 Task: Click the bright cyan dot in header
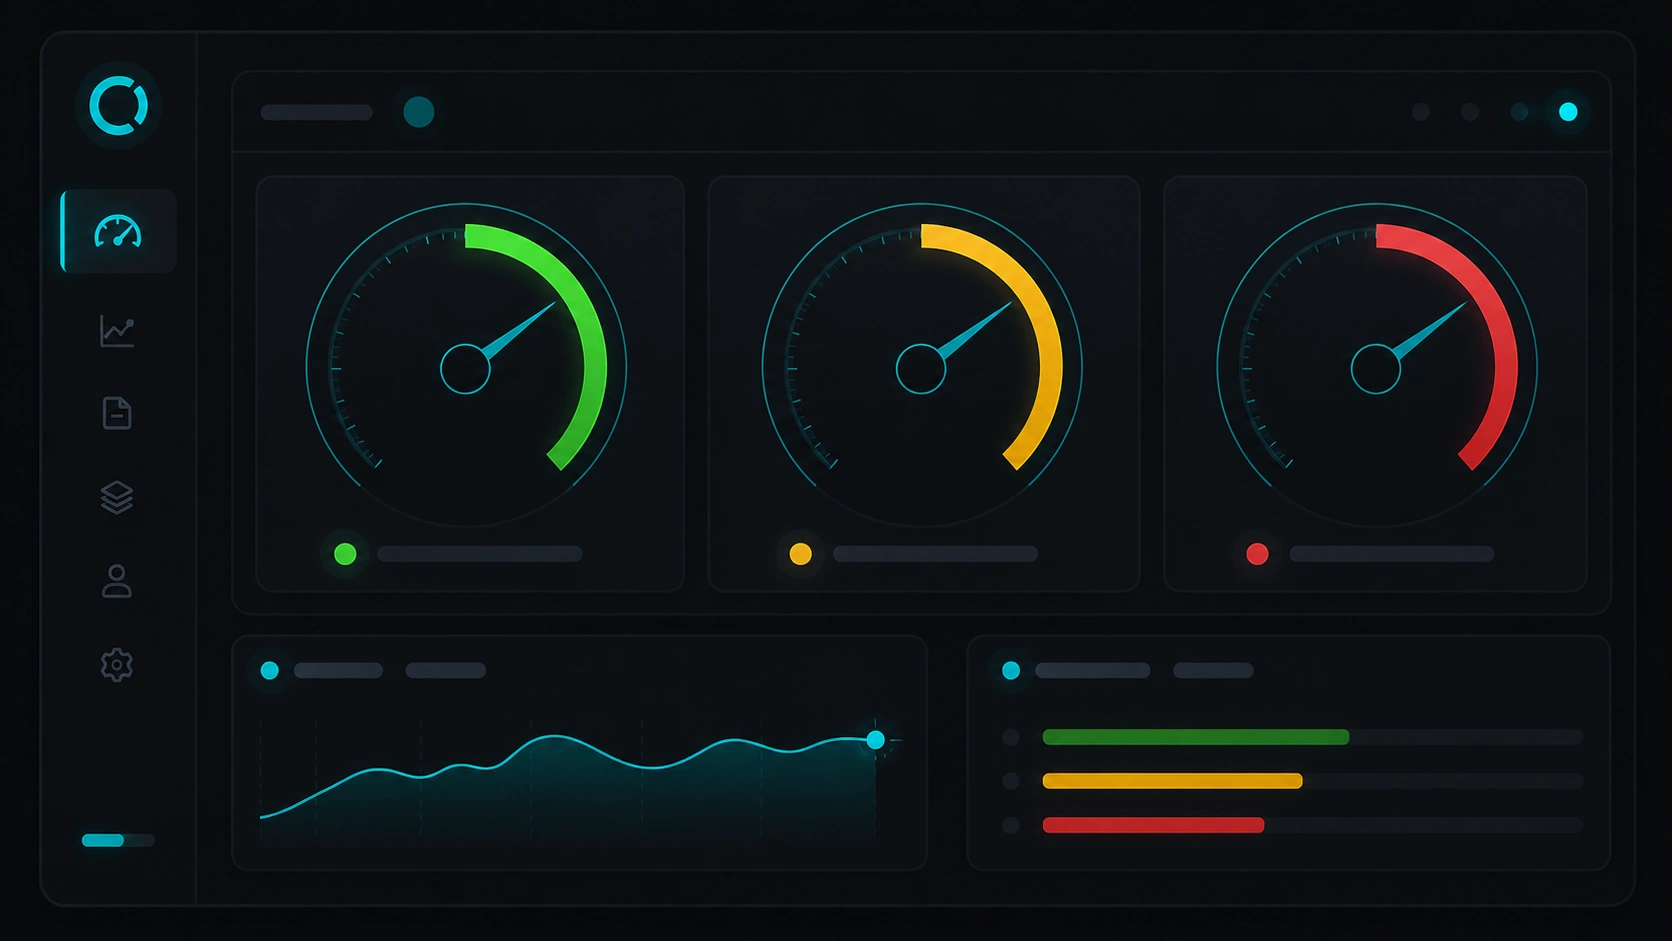coord(1568,112)
